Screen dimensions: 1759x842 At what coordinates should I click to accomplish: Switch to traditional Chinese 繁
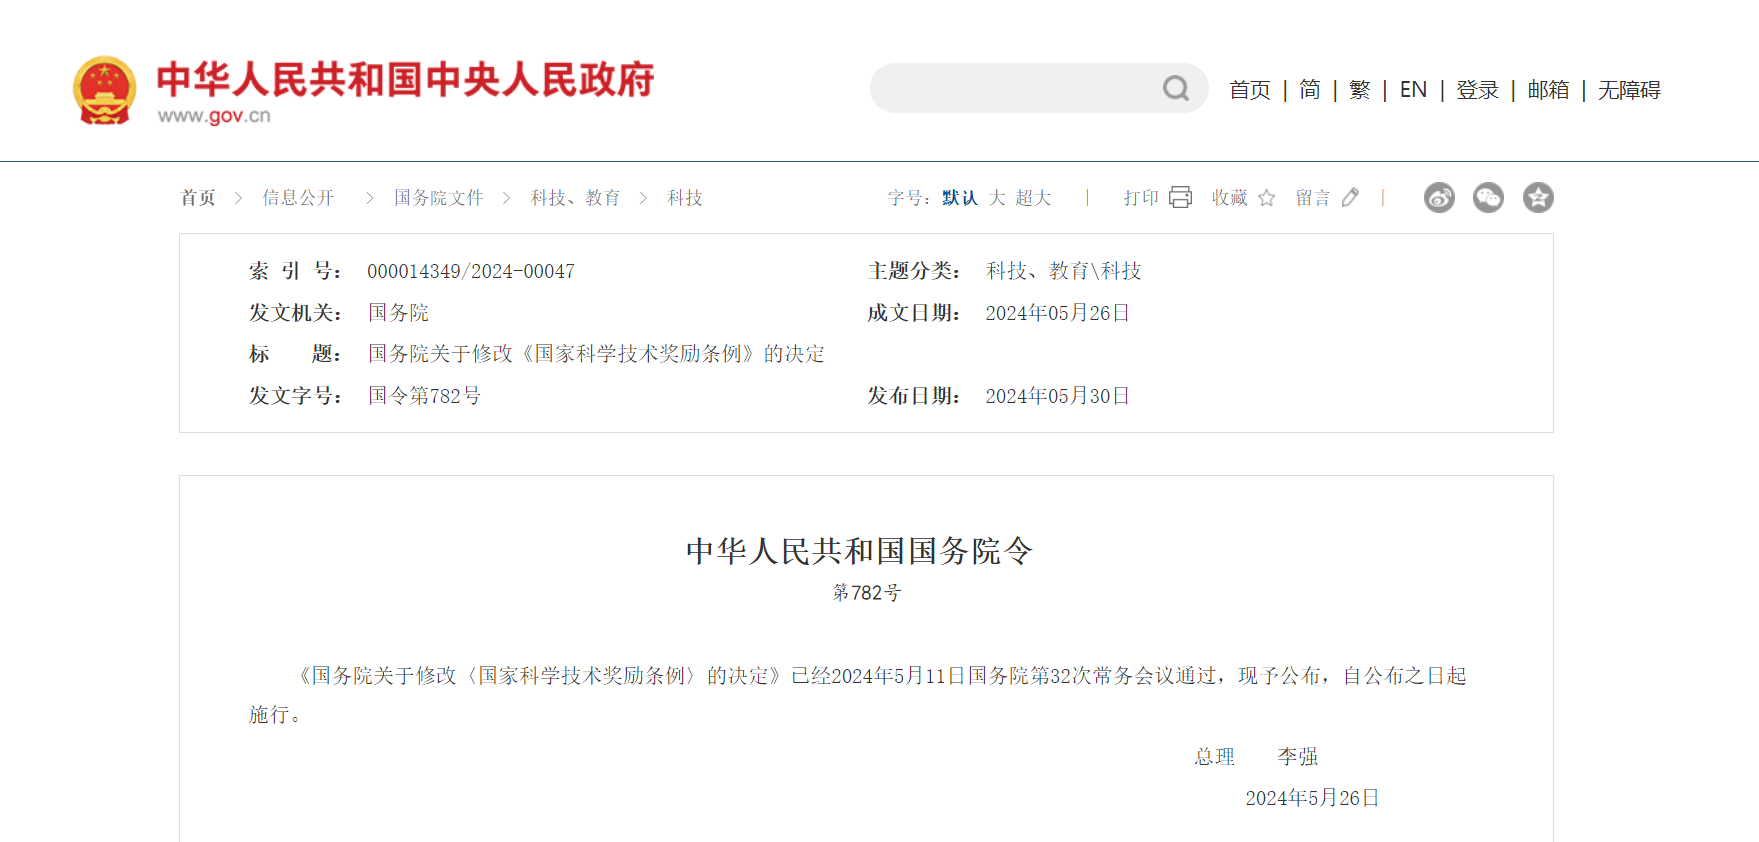point(1359,90)
